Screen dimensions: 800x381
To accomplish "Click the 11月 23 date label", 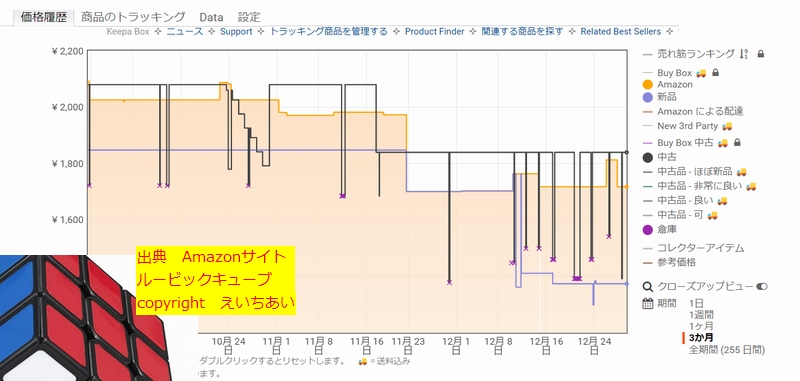I will coord(409,345).
